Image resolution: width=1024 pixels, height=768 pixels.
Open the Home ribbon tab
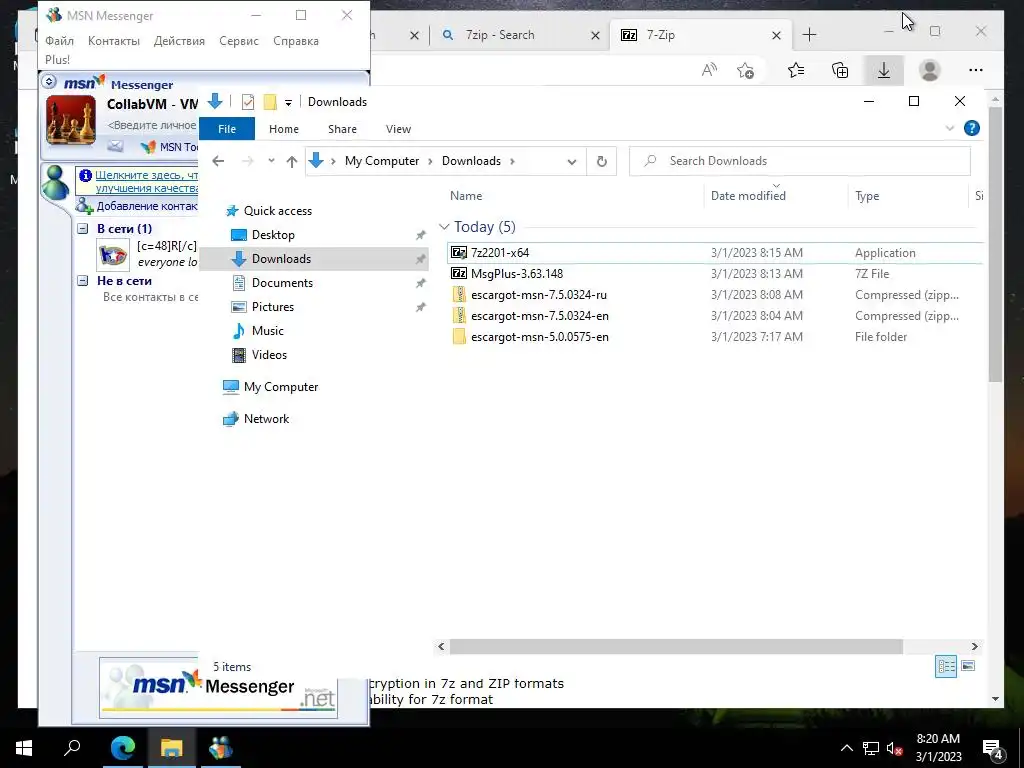(283, 129)
